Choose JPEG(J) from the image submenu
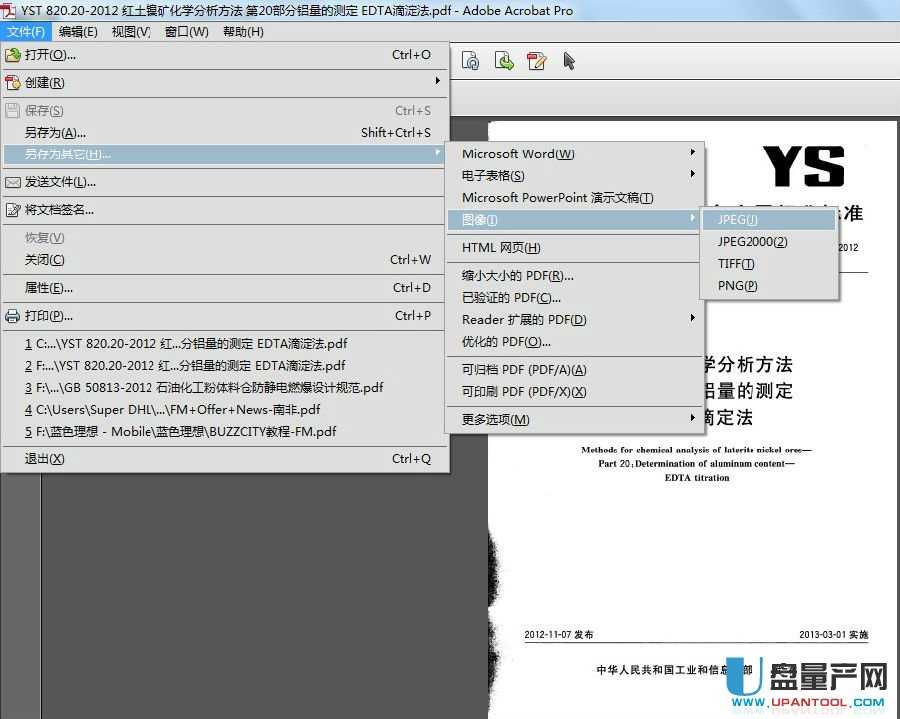Viewport: 900px width, 719px height. (x=738, y=220)
